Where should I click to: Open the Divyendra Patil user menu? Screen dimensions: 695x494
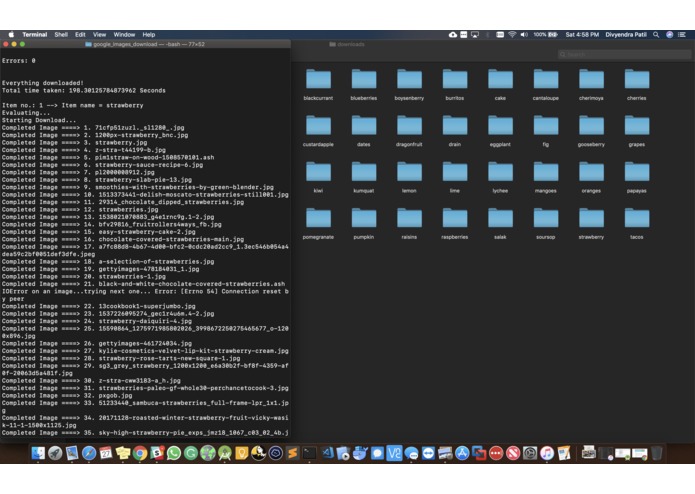(x=626, y=35)
